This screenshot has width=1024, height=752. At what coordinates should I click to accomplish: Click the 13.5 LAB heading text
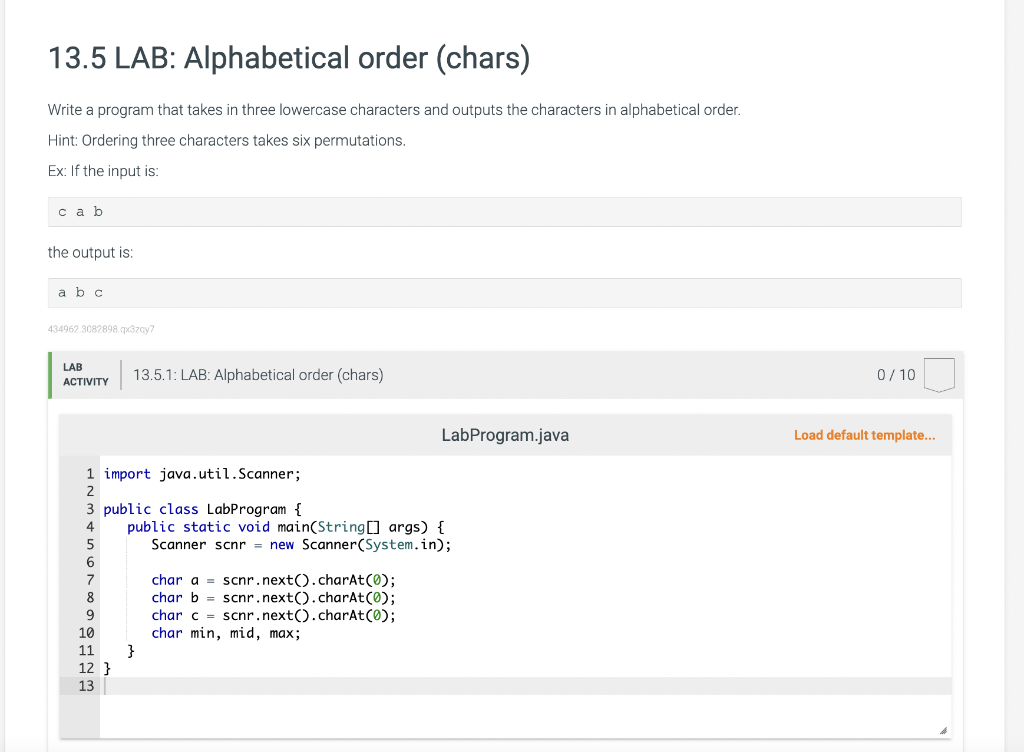pyautogui.click(x=289, y=58)
